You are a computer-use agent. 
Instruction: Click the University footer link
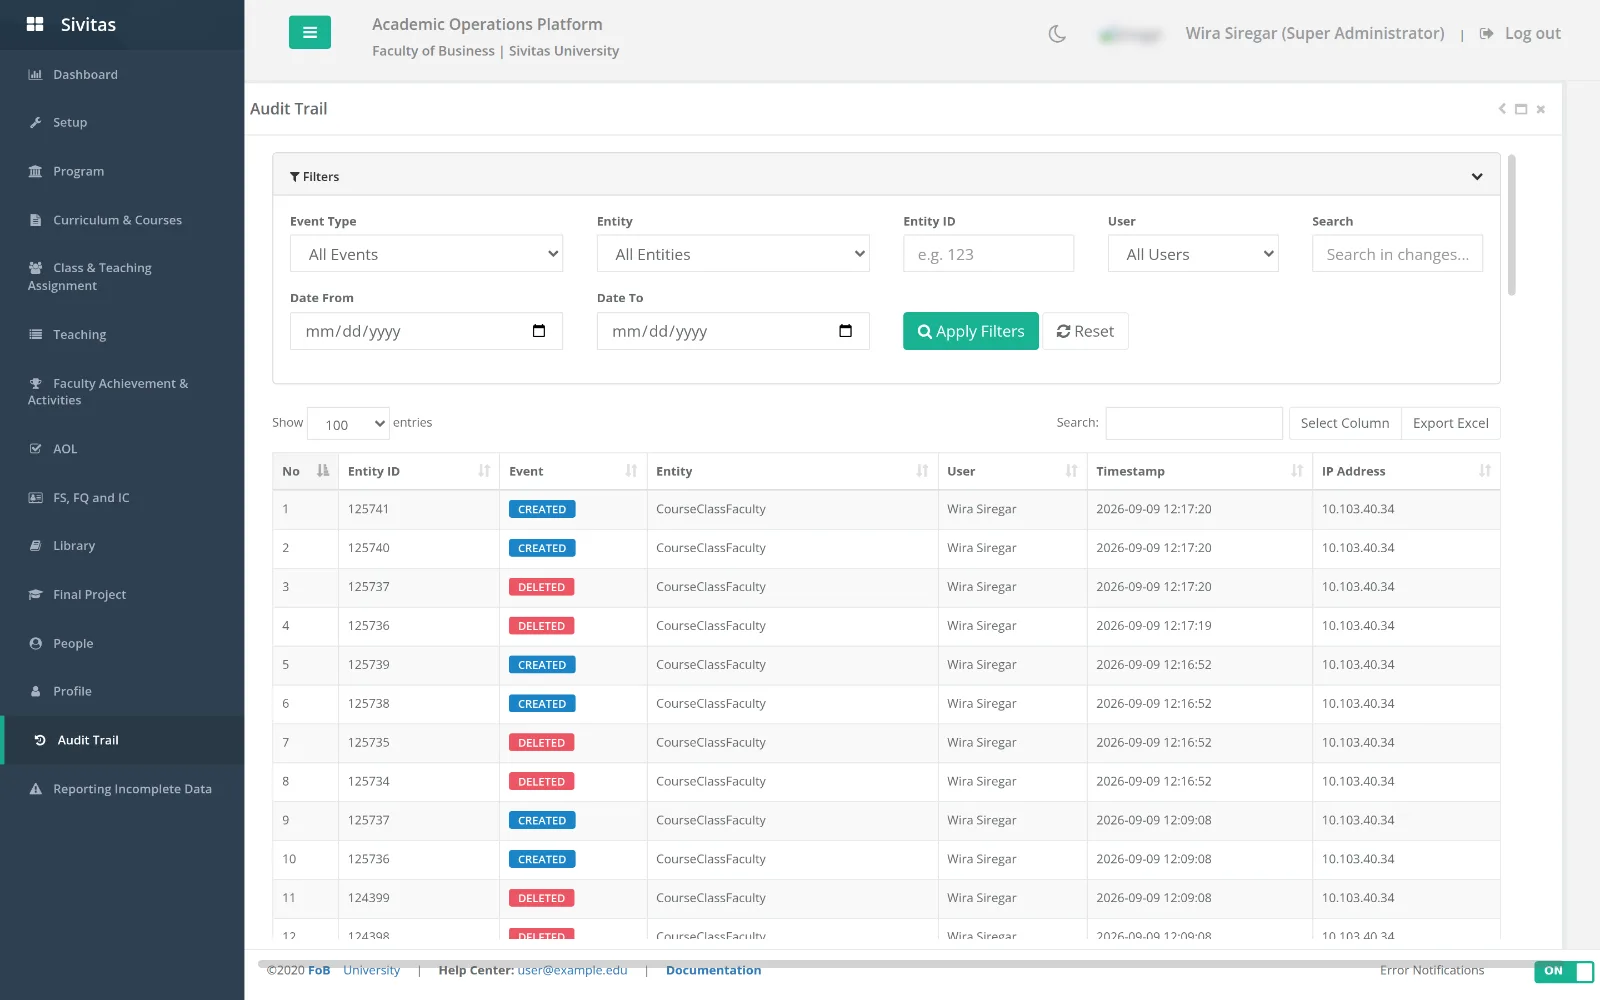[x=371, y=970]
